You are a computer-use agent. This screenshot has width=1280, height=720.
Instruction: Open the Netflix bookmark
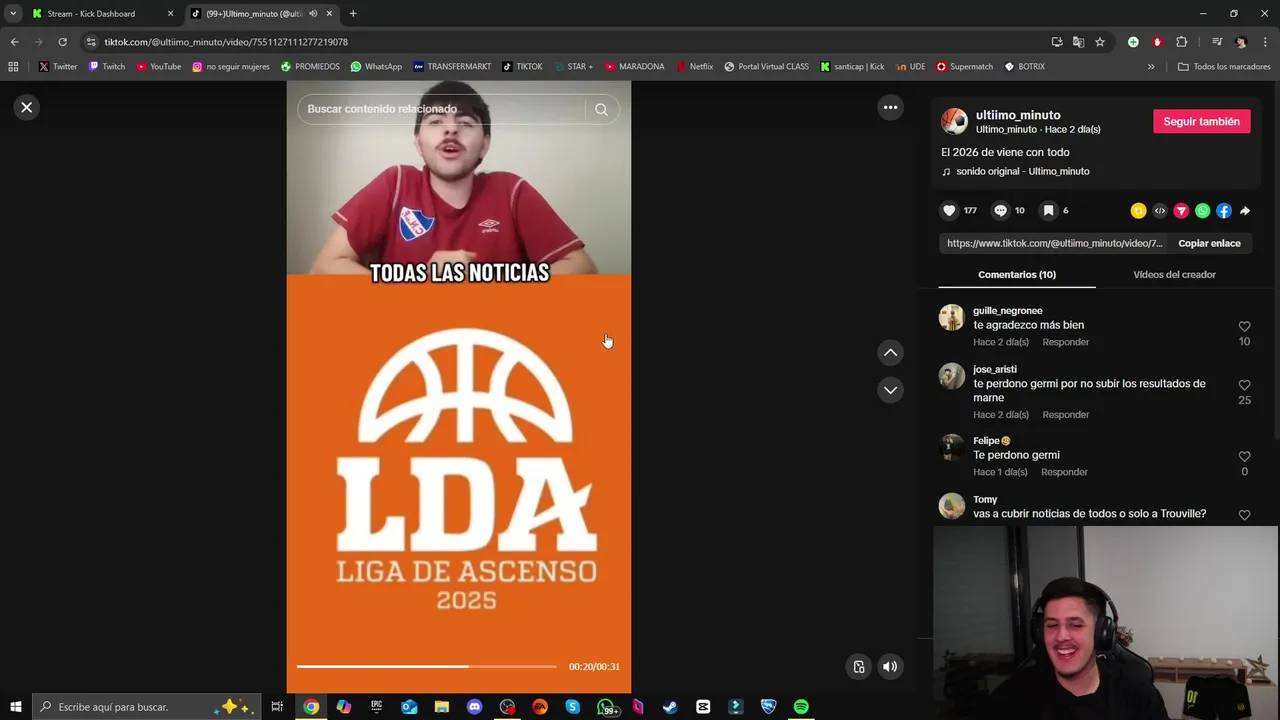(694, 67)
